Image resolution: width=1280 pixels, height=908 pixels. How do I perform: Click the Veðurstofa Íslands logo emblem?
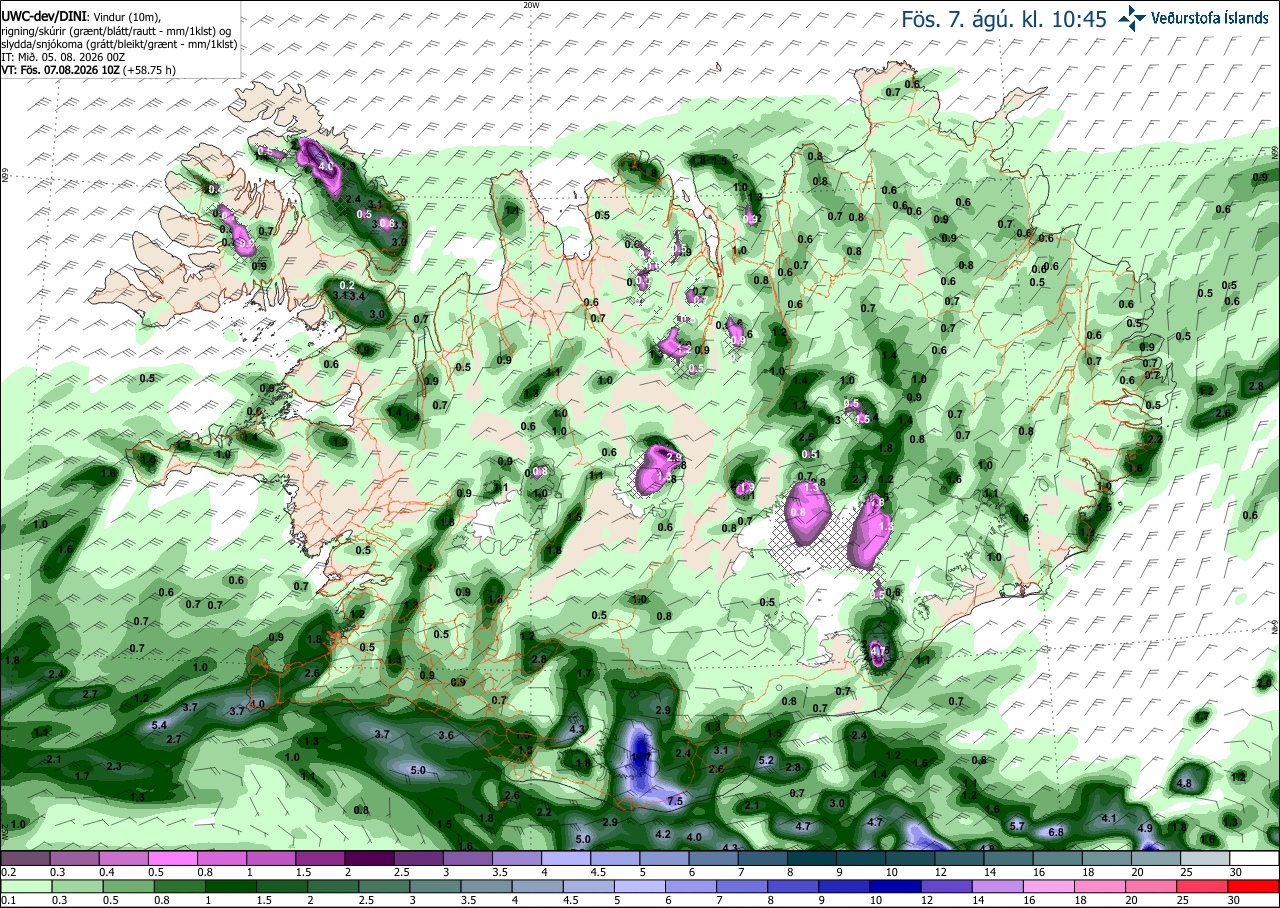(x=1132, y=18)
